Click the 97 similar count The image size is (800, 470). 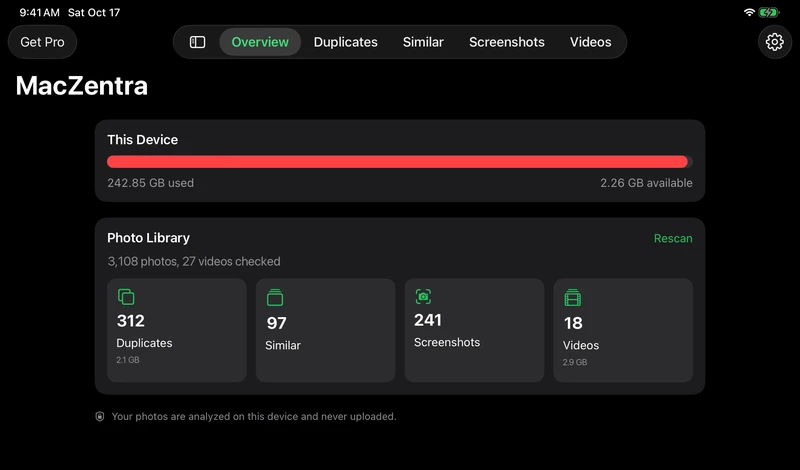click(277, 323)
